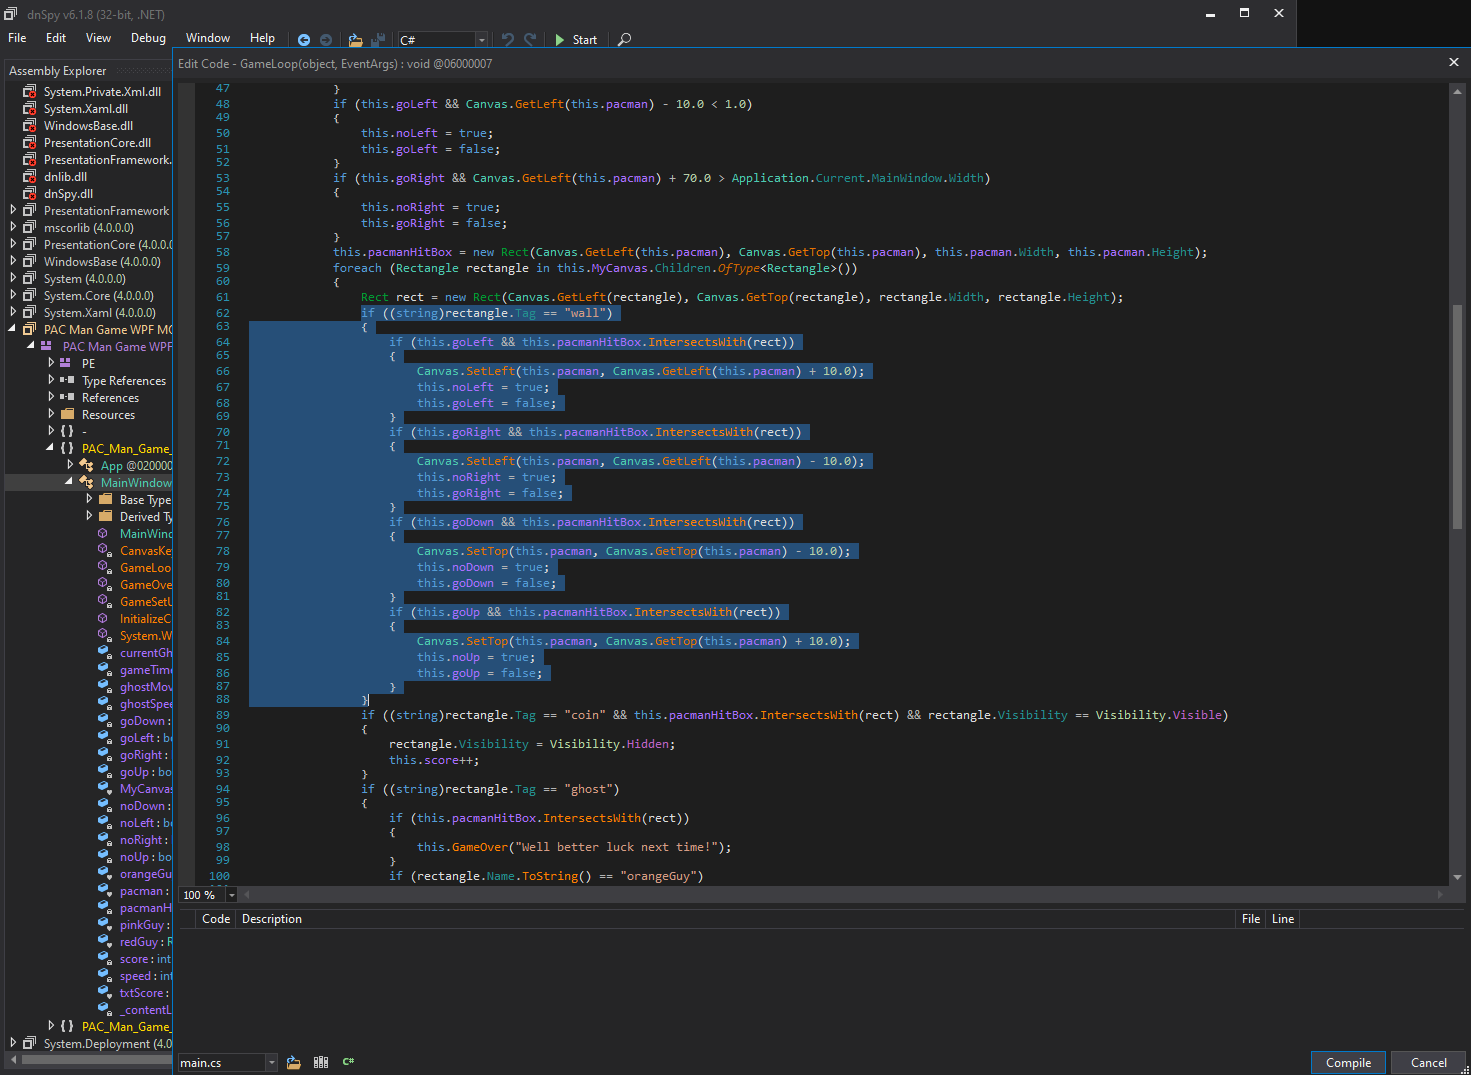
Task: Add an assembly reference via folder icon
Action: 294,1062
